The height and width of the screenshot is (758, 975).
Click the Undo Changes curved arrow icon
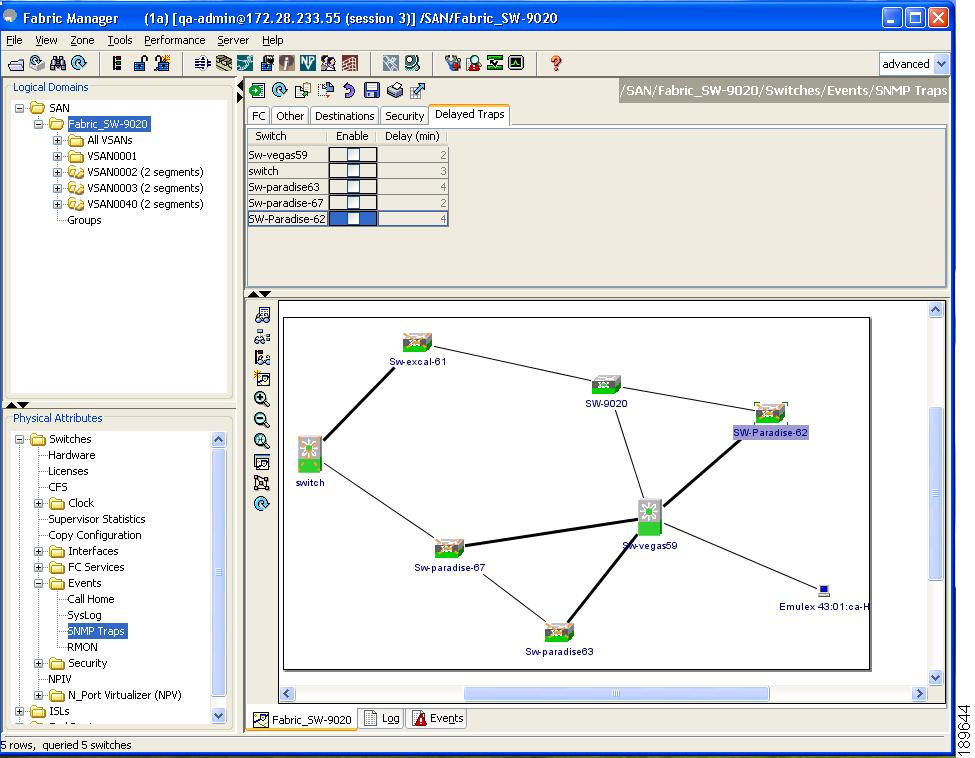click(348, 91)
